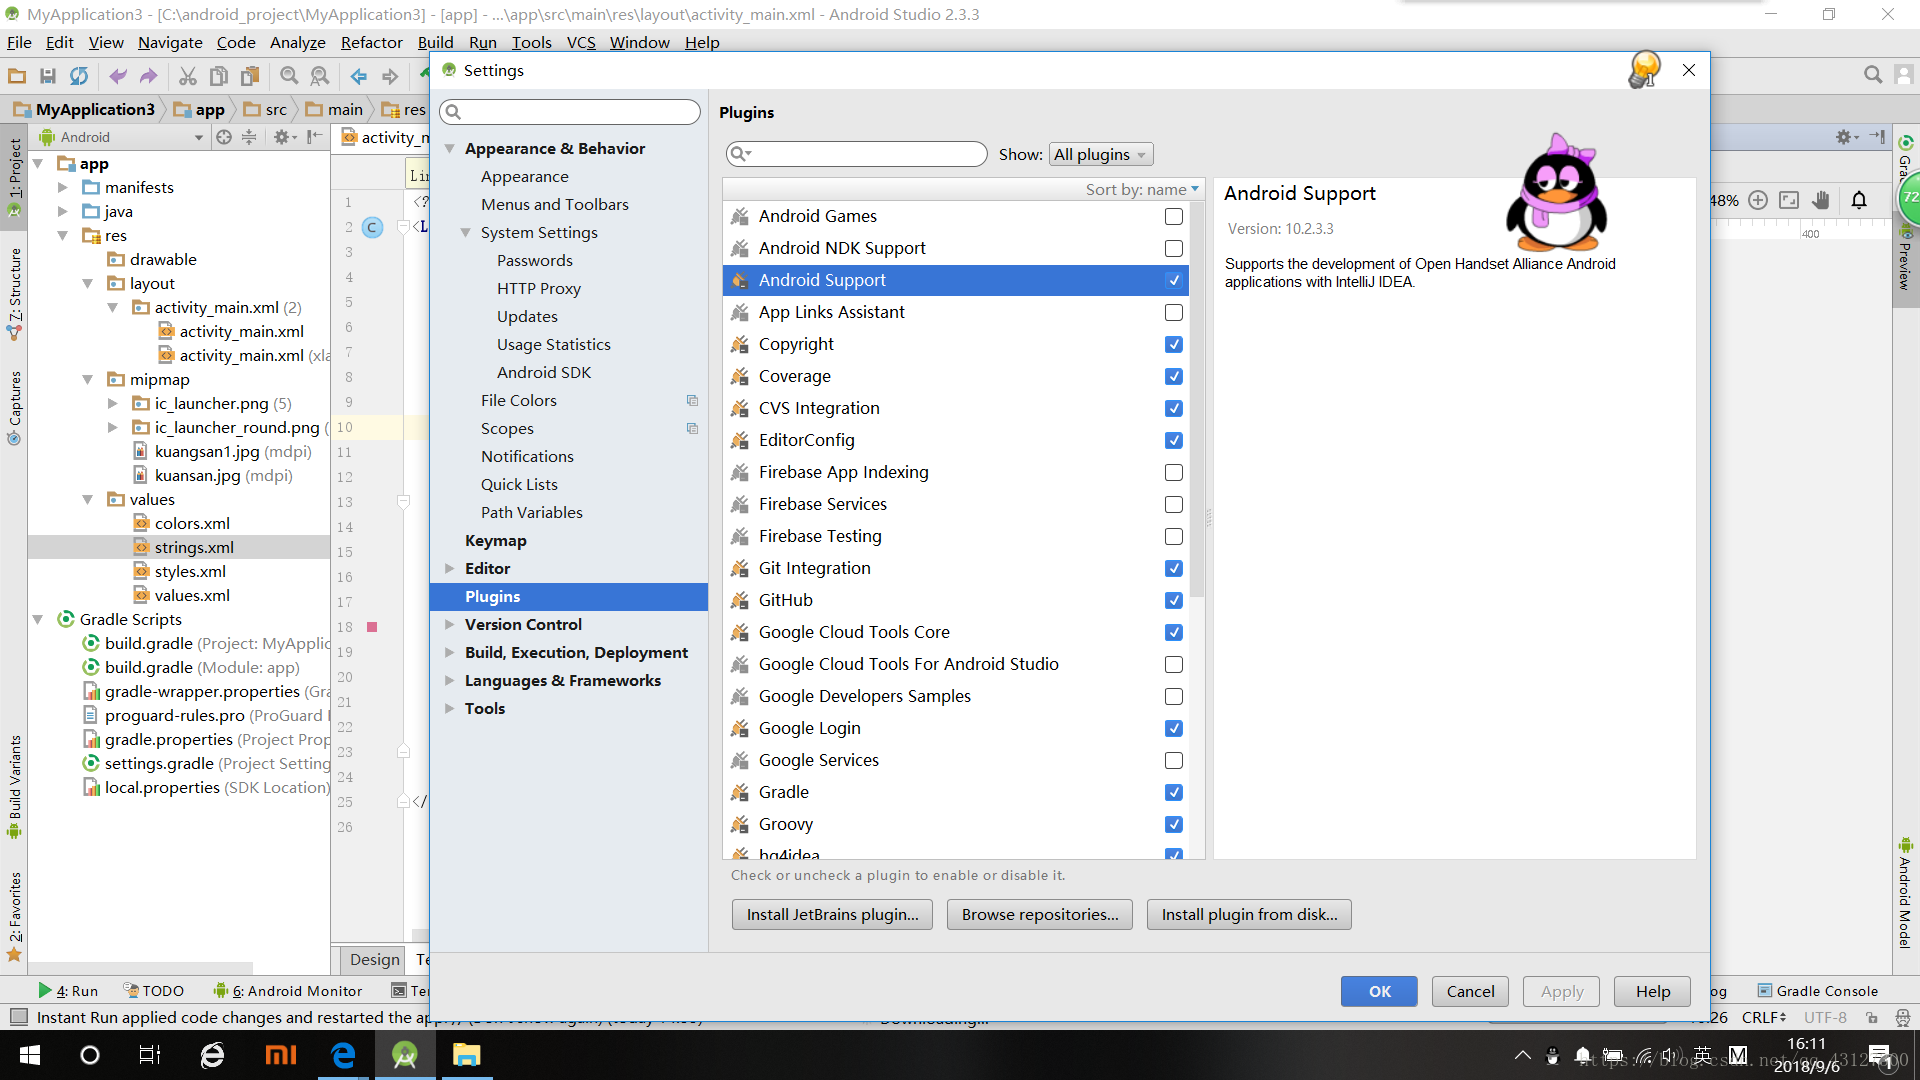Open the Android project view dropdown
The width and height of the screenshot is (1920, 1080).
point(121,137)
